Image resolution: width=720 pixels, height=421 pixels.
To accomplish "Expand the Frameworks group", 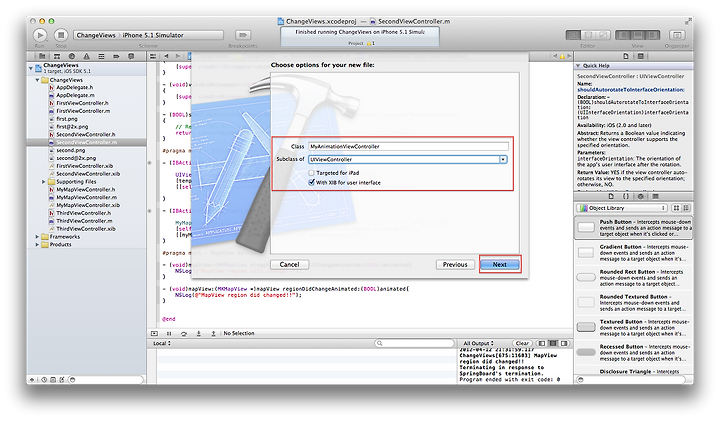I will click(38, 237).
